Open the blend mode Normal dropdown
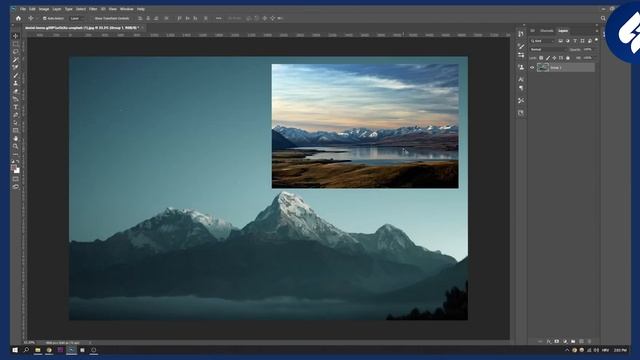640x360 pixels. coord(548,49)
